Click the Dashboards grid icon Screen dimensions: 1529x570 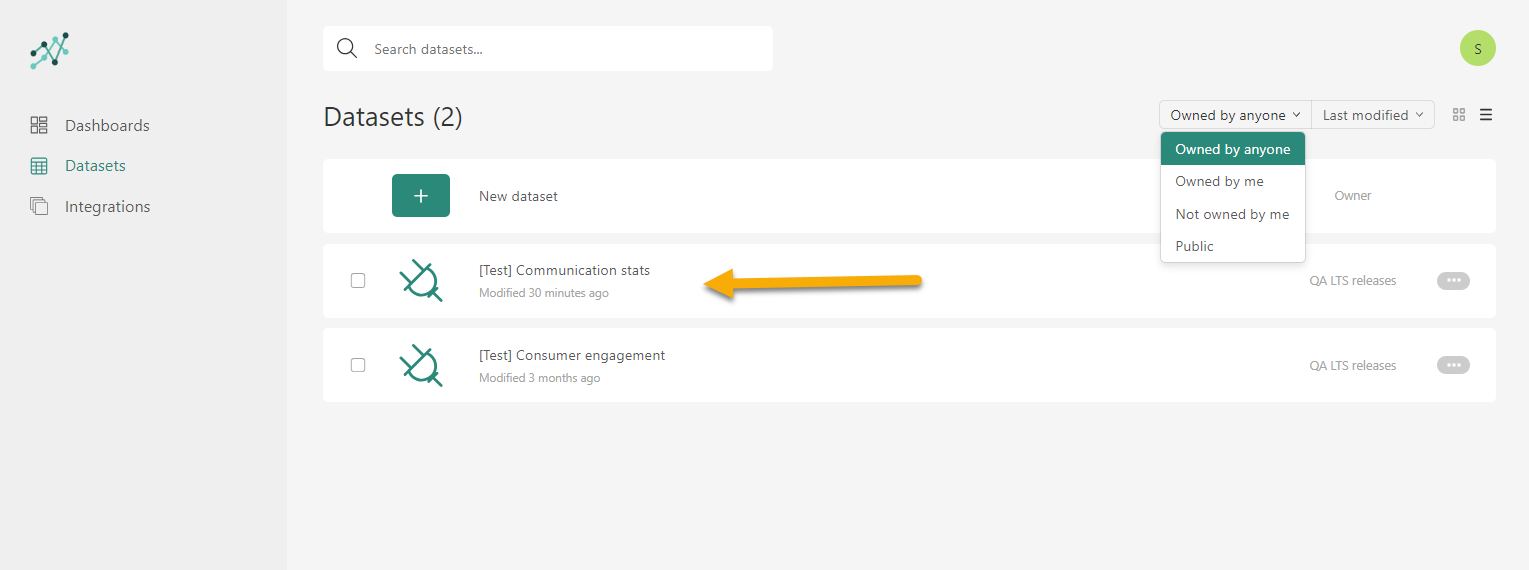(39, 125)
